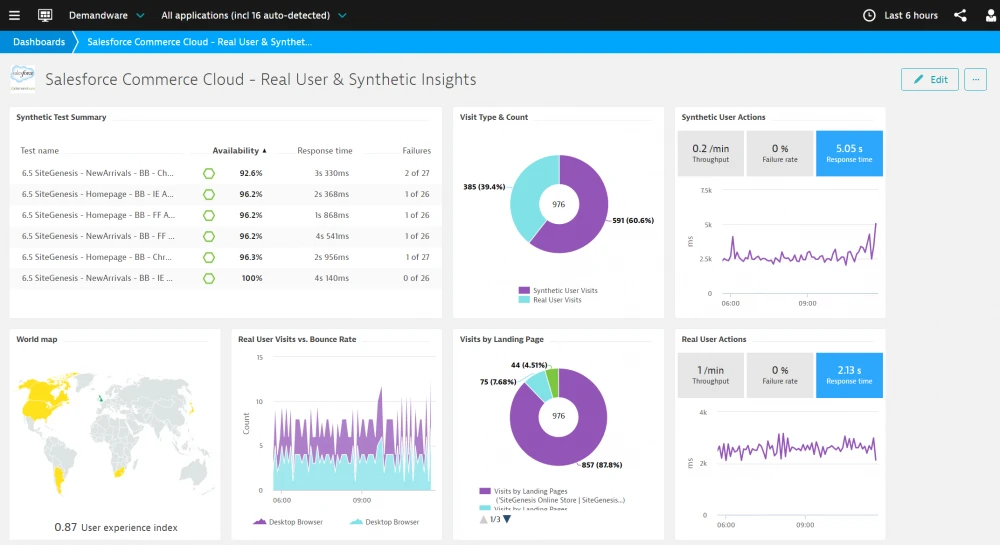Screen dimensions: 1000x545
Task: Click availability hexagon for 100% NewArrivals IE test
Action: (x=209, y=279)
